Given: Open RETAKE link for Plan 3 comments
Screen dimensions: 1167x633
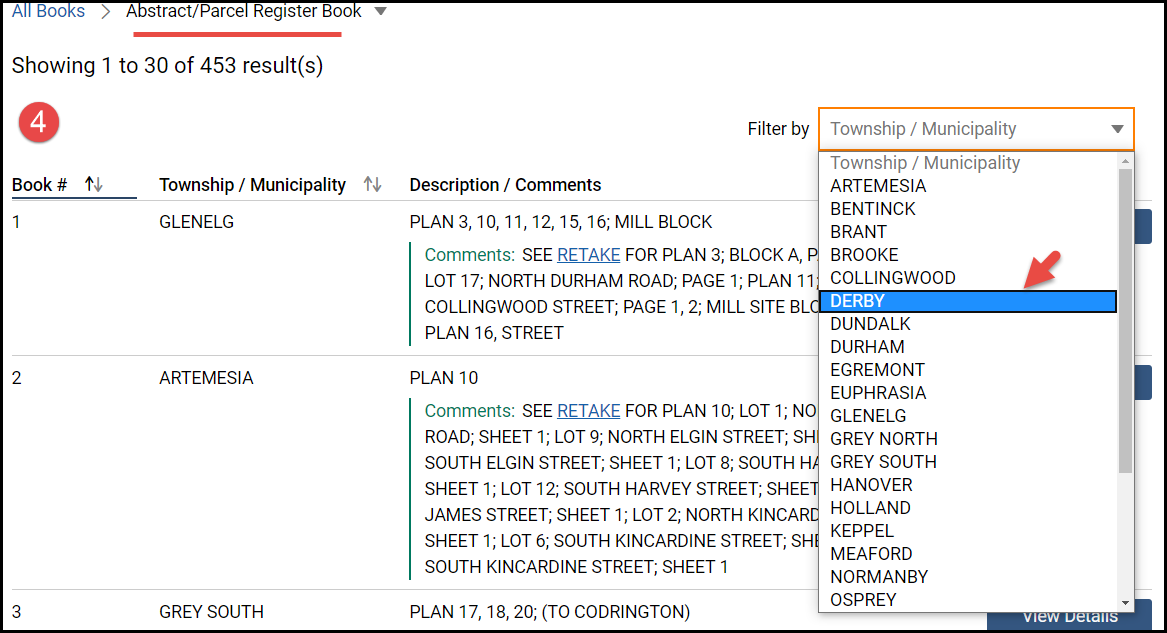Looking at the screenshot, I should 588,255.
